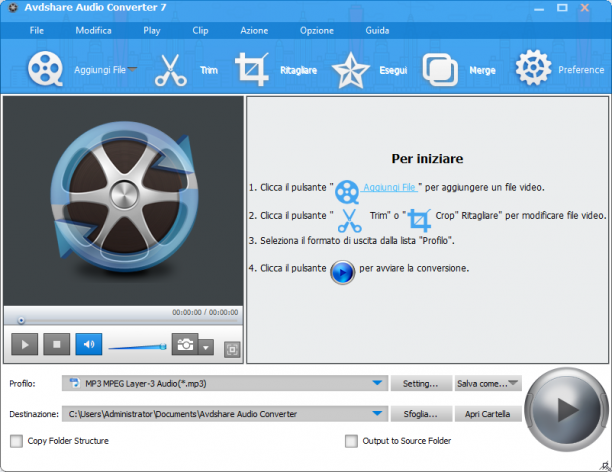Click the Aggiungi File film reel icon
Image resolution: width=612 pixels, height=472 pixels.
[x=45, y=69]
